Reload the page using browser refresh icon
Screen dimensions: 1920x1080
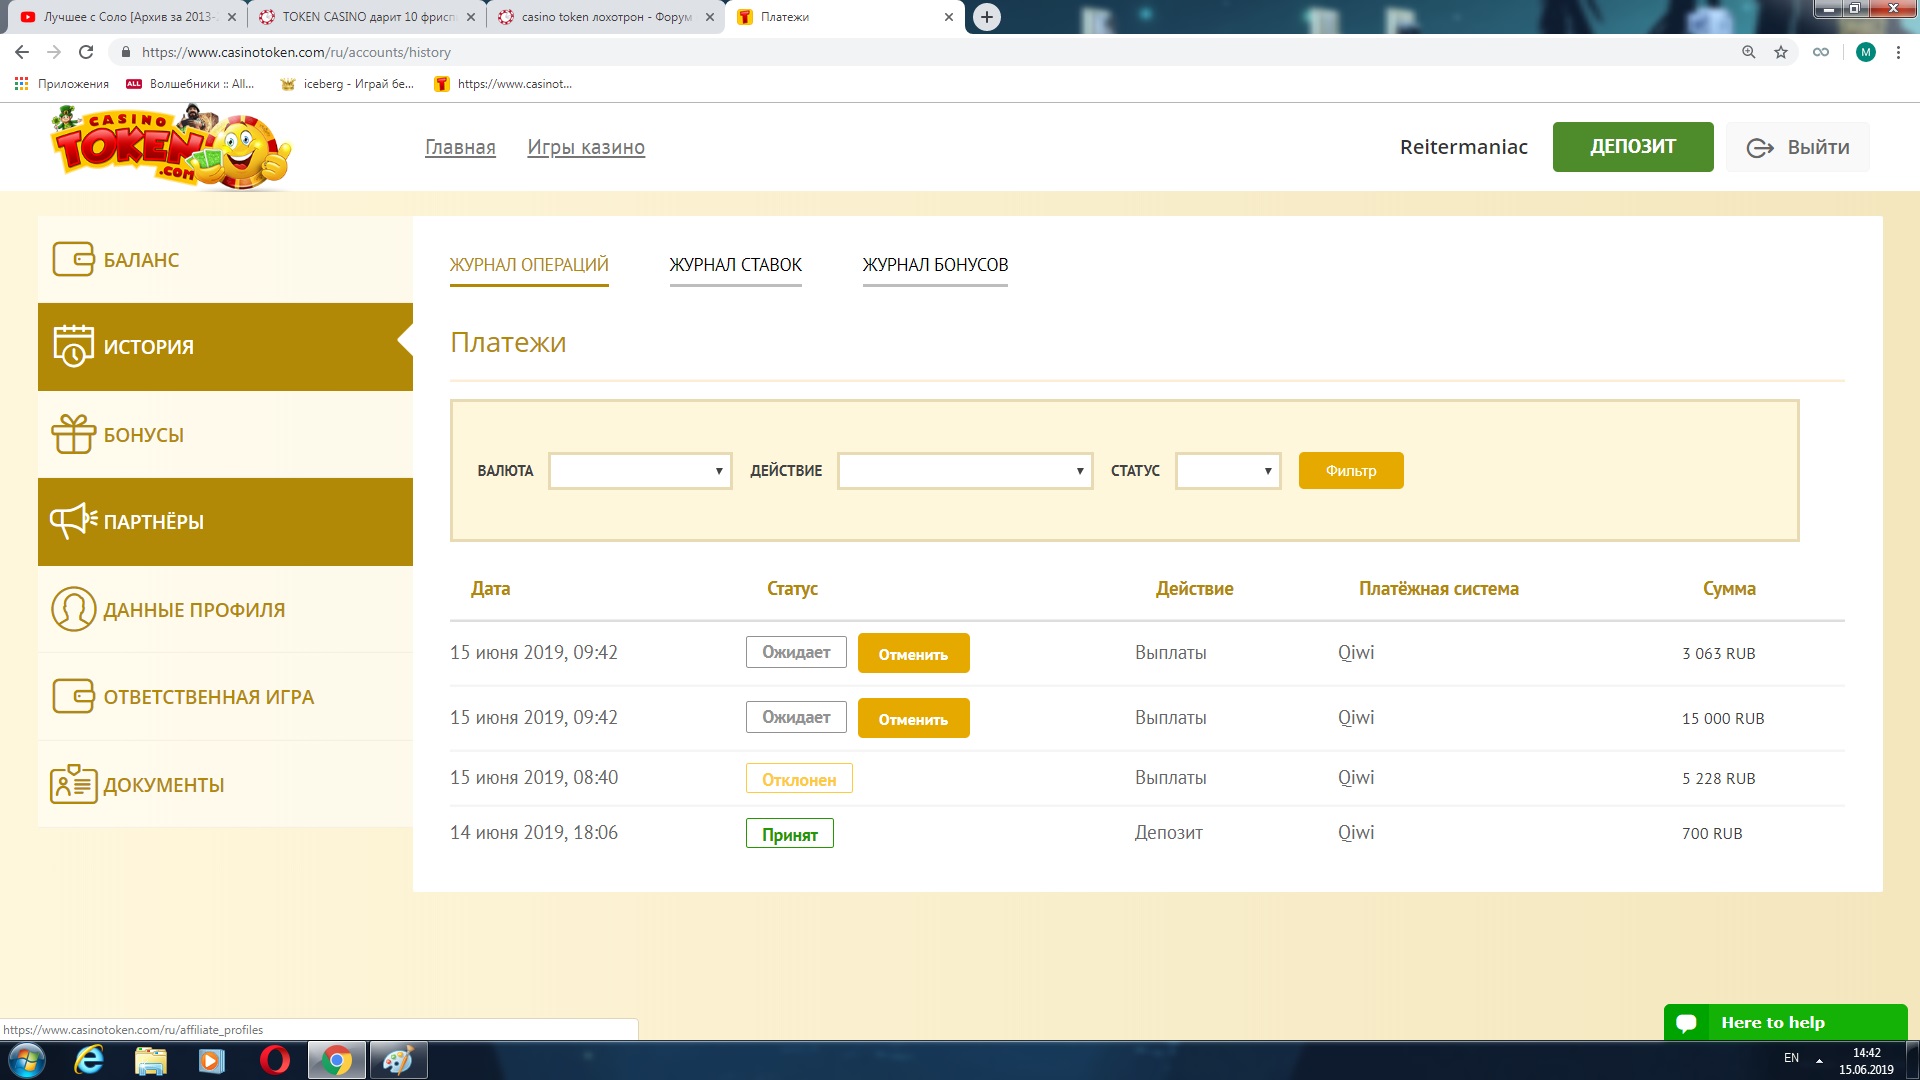point(86,52)
